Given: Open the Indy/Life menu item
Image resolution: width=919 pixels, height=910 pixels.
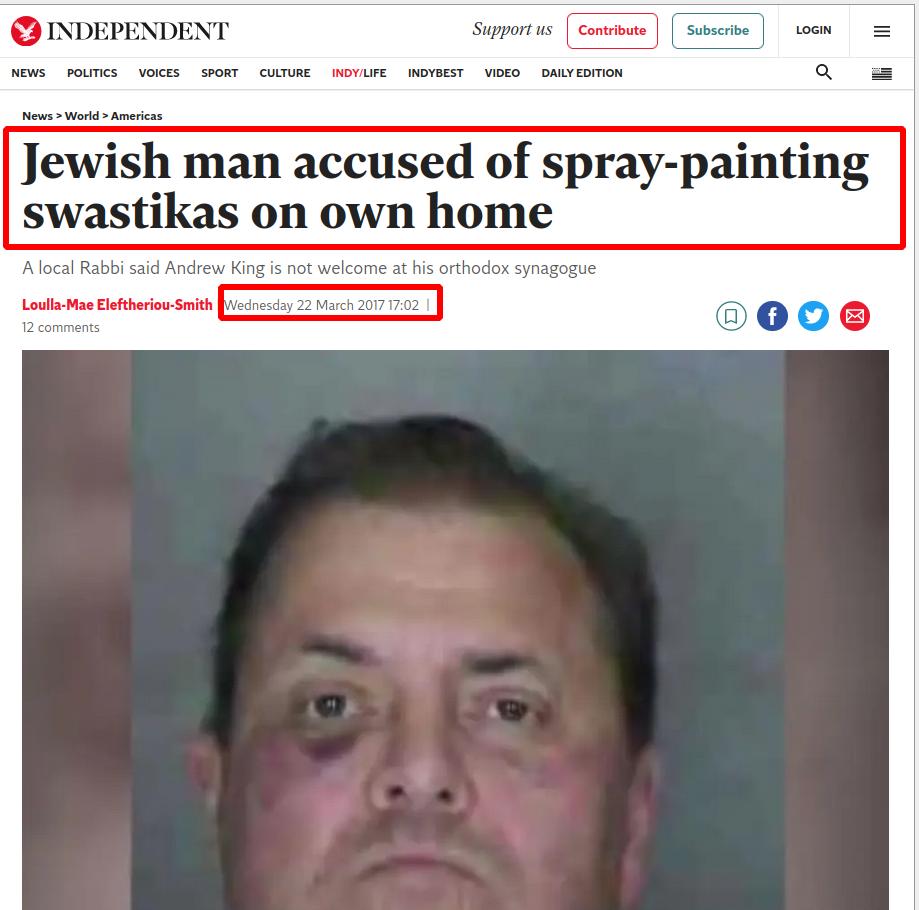Looking at the screenshot, I should (x=359, y=73).
